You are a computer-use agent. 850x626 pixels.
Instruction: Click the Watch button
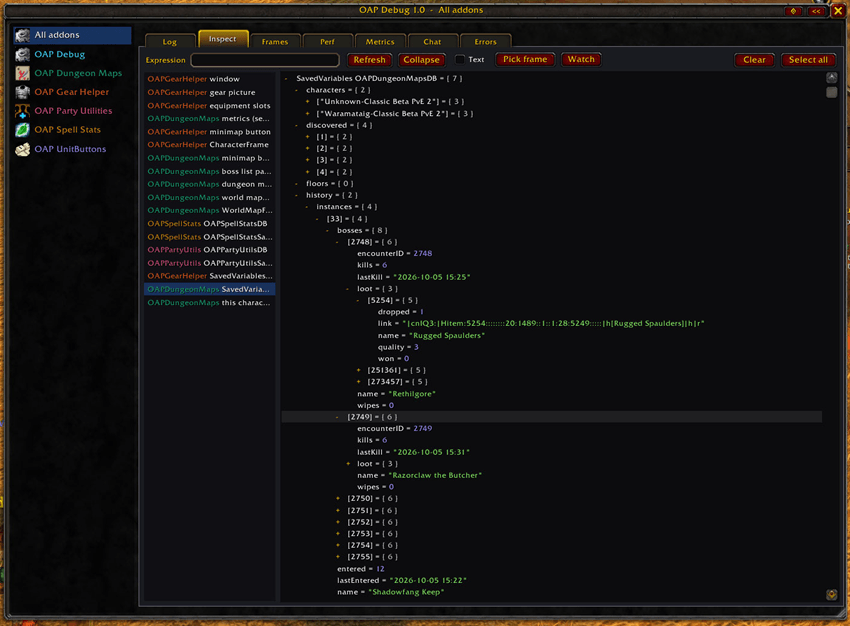[581, 59]
